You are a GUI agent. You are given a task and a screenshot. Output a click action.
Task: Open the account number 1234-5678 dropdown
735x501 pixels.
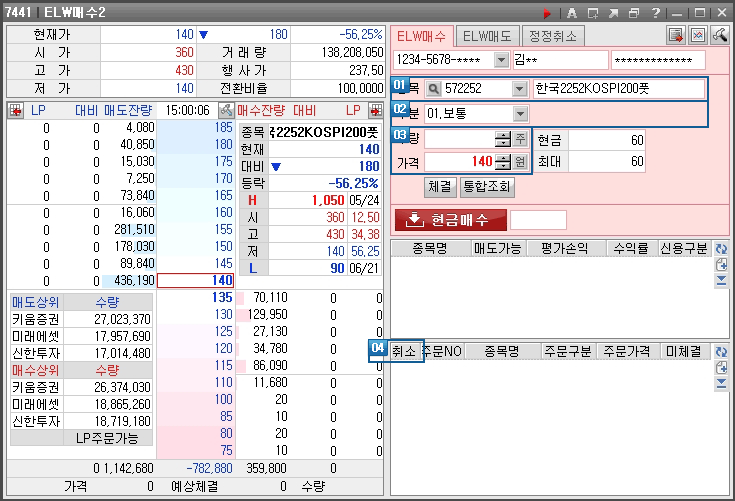(x=501, y=60)
